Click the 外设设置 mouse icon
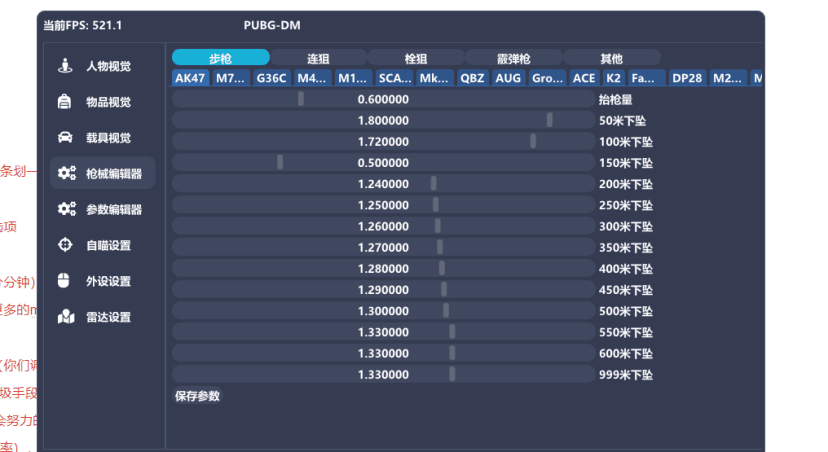The image size is (828, 452). click(63, 281)
